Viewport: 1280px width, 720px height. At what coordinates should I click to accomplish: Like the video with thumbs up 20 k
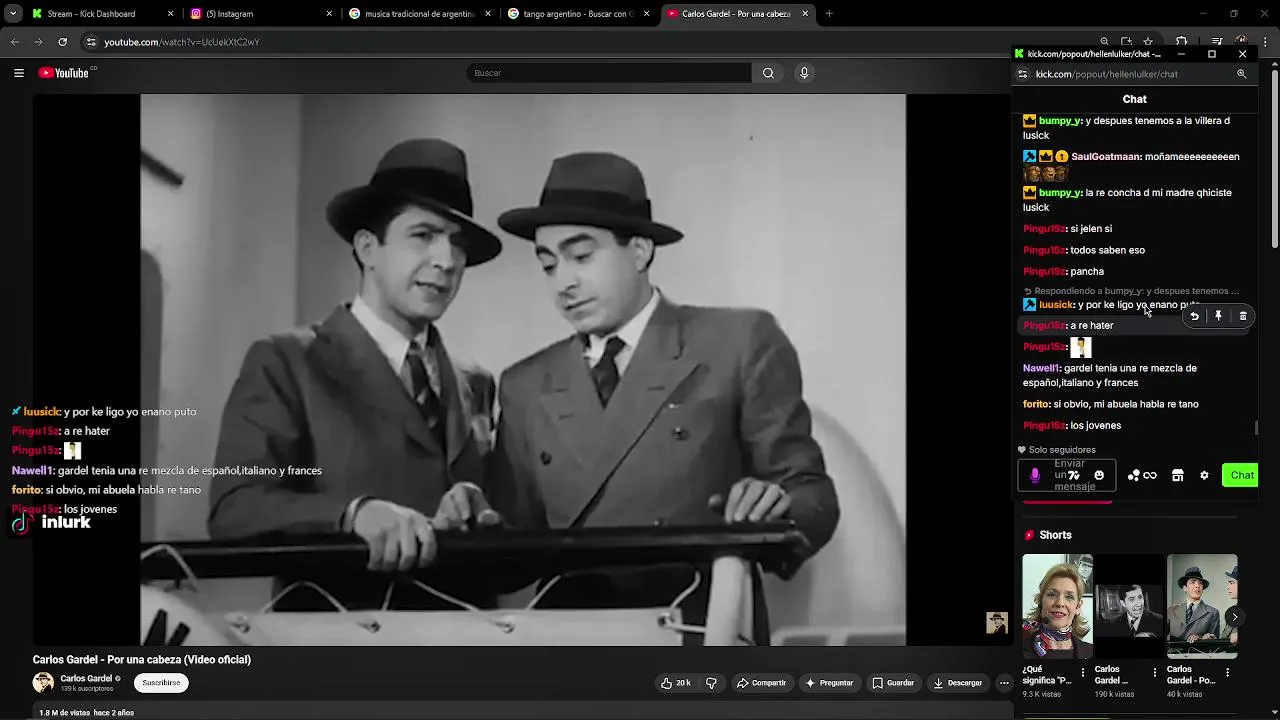tap(676, 683)
